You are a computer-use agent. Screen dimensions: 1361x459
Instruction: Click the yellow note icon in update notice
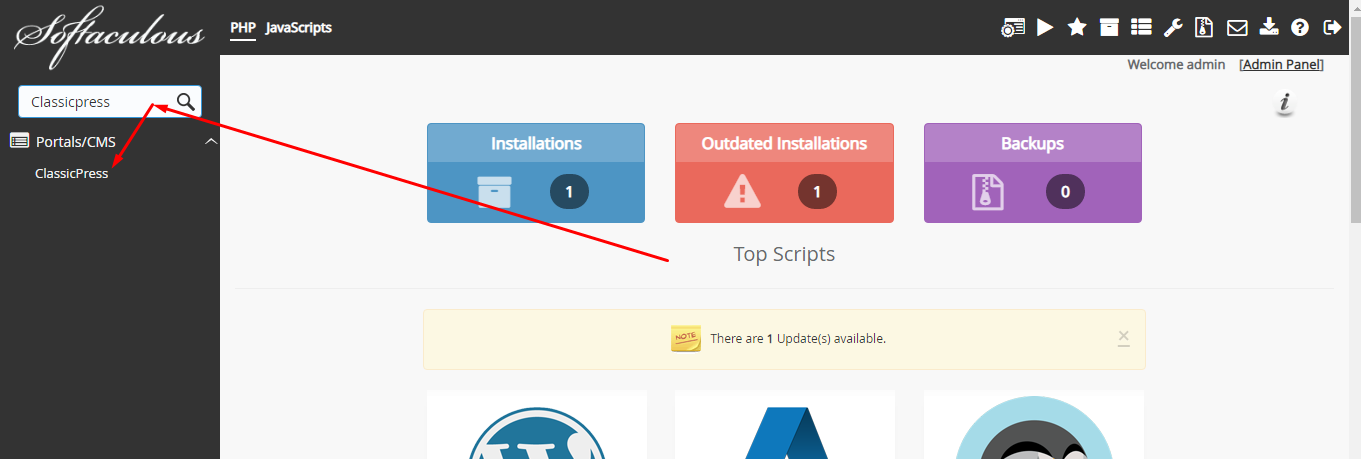pos(686,338)
